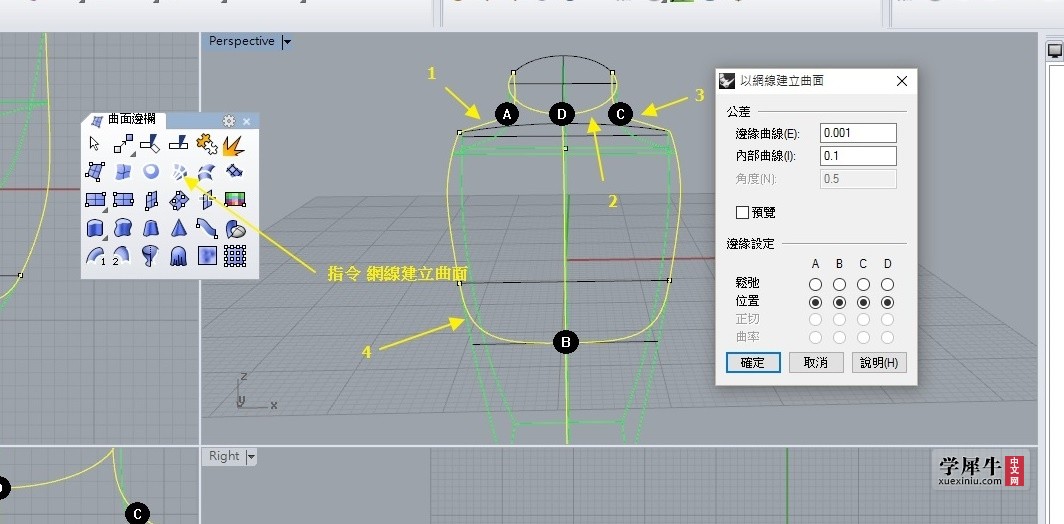Open help via 說明(H) button
This screenshot has height=524, width=1064.
(x=879, y=362)
